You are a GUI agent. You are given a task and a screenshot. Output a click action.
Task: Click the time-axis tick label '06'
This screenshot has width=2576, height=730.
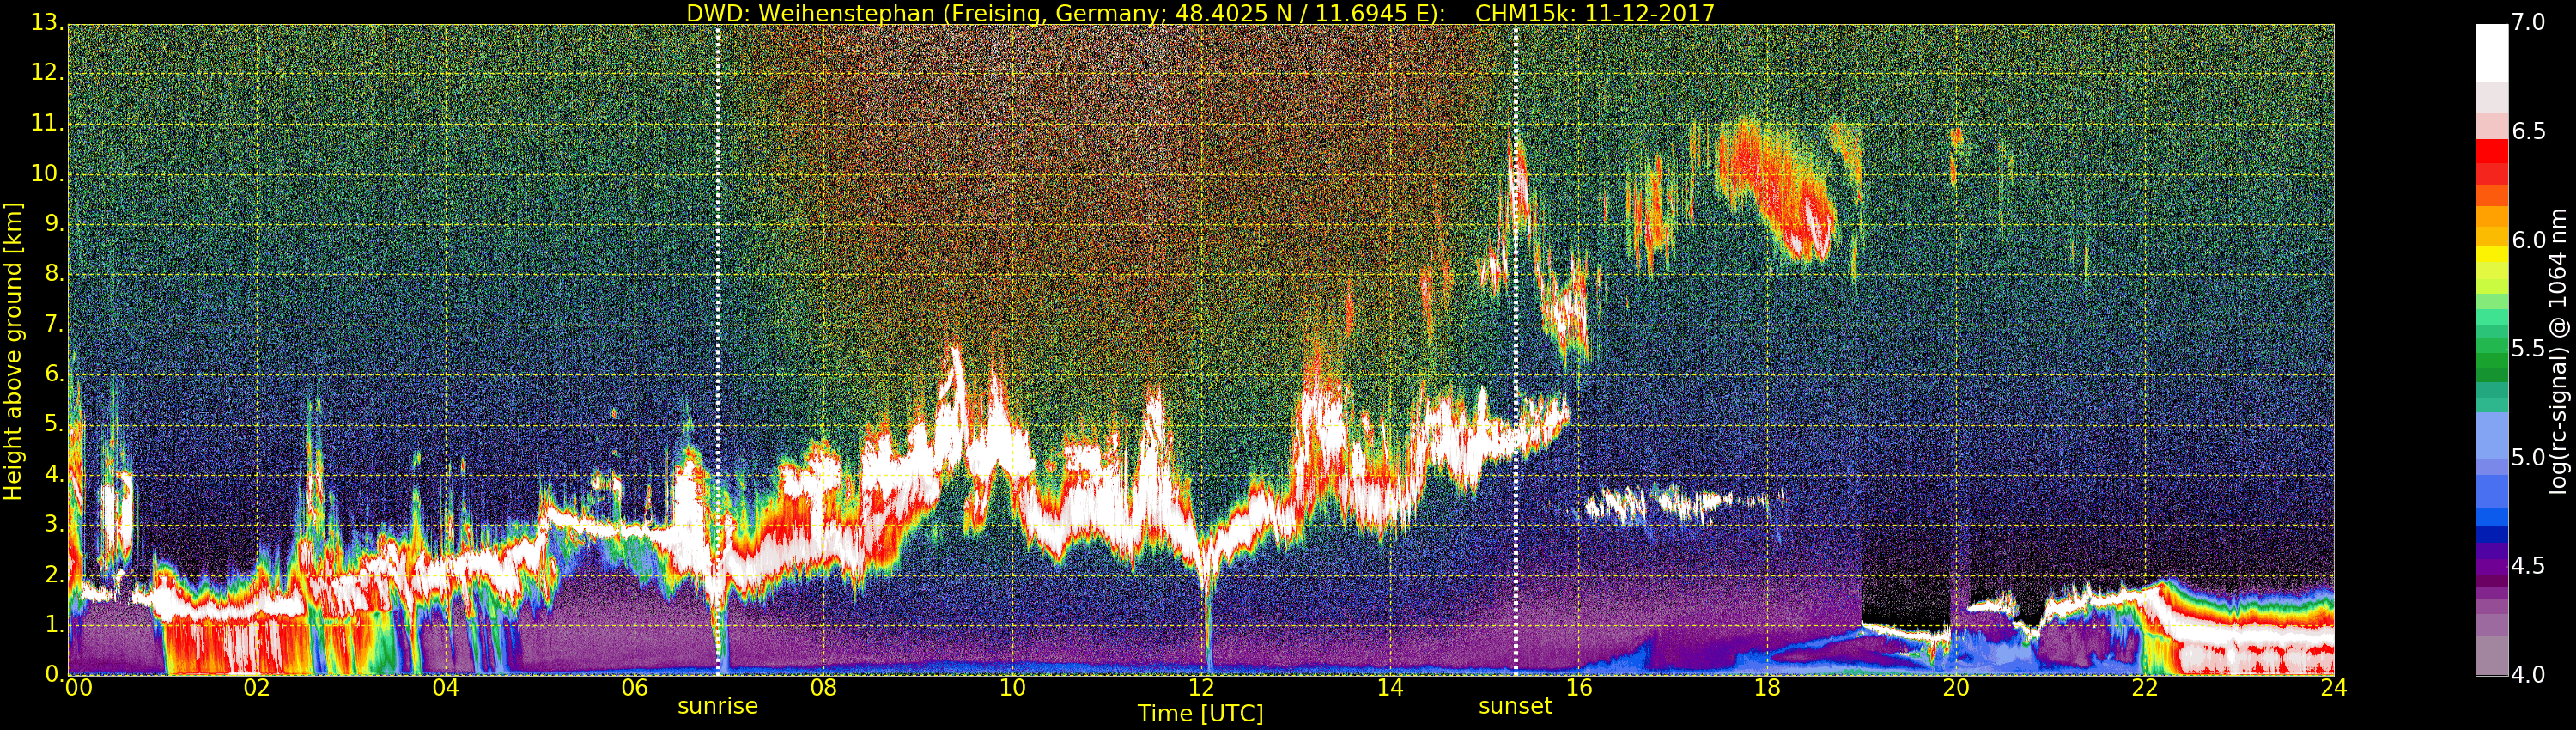coord(635,687)
